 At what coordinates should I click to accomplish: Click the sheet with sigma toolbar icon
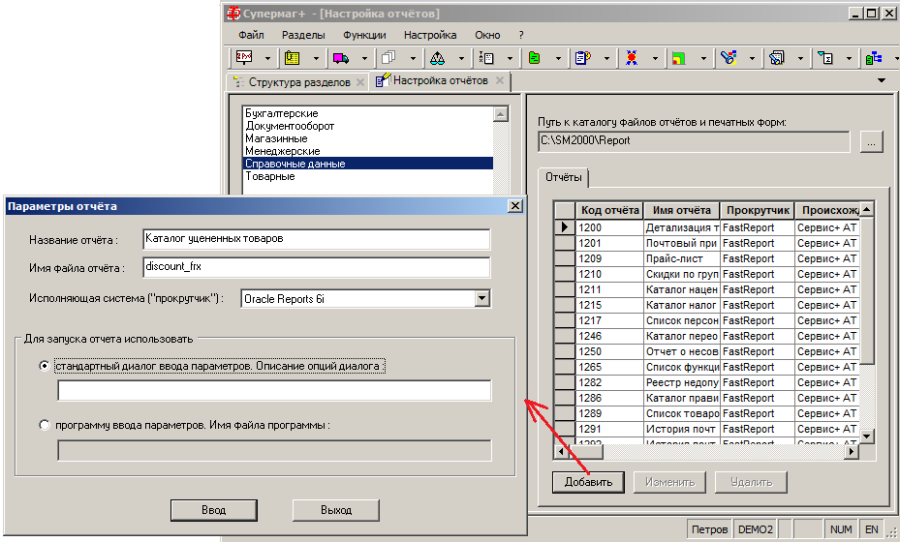pos(825,57)
